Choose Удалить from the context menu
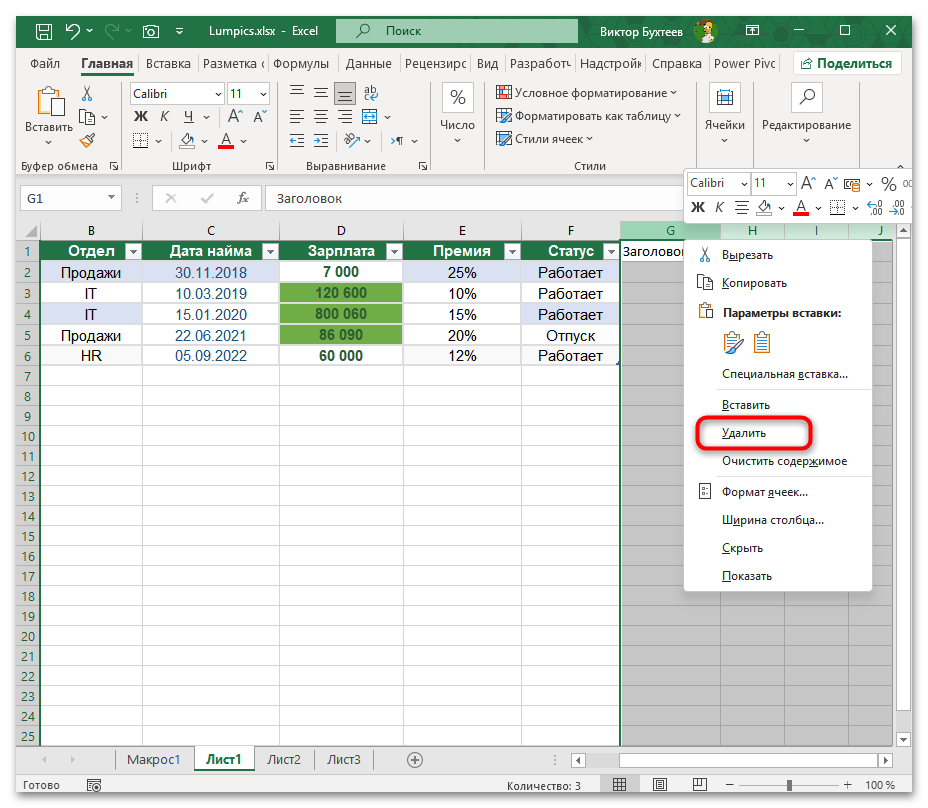Screen dimensions: 928x808 [744, 433]
